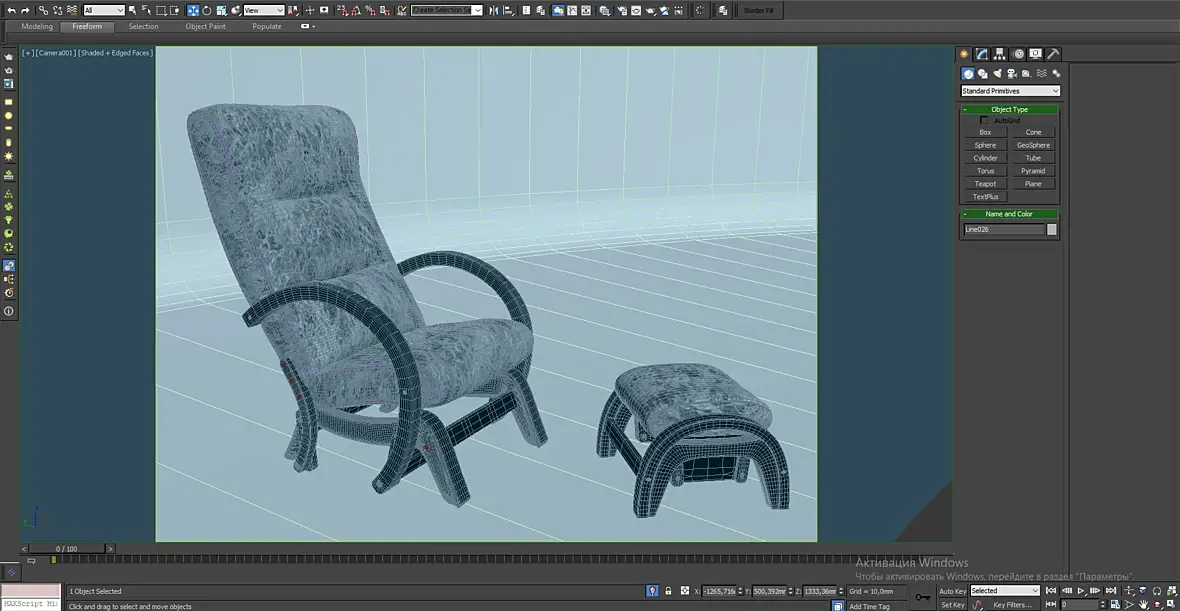Enable the AutoGrid checkbox
Viewport: 1180px width, 611px height.
[984, 120]
